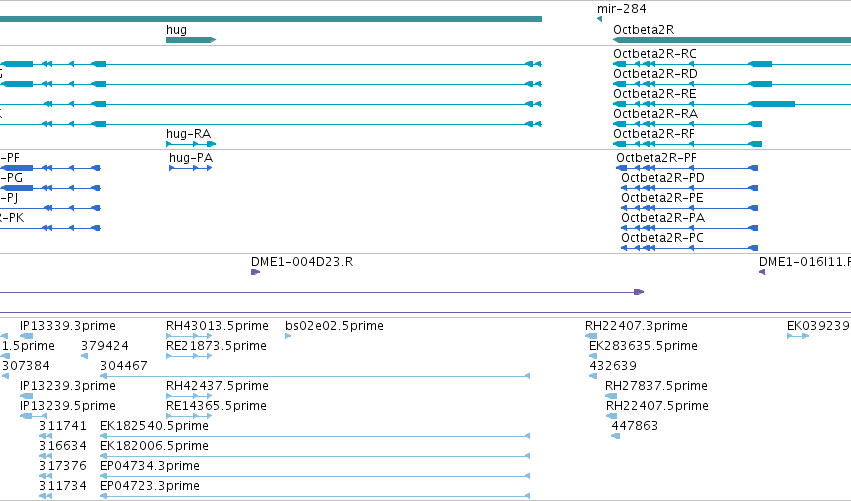Image resolution: width=851 pixels, height=501 pixels.
Task: Select the RH43013.5prime EST label
Action: point(217,326)
